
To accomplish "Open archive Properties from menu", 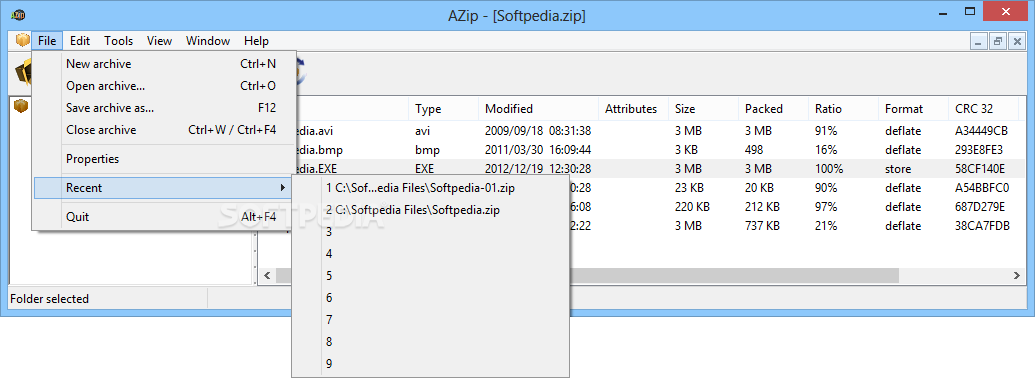I will [x=164, y=159].
